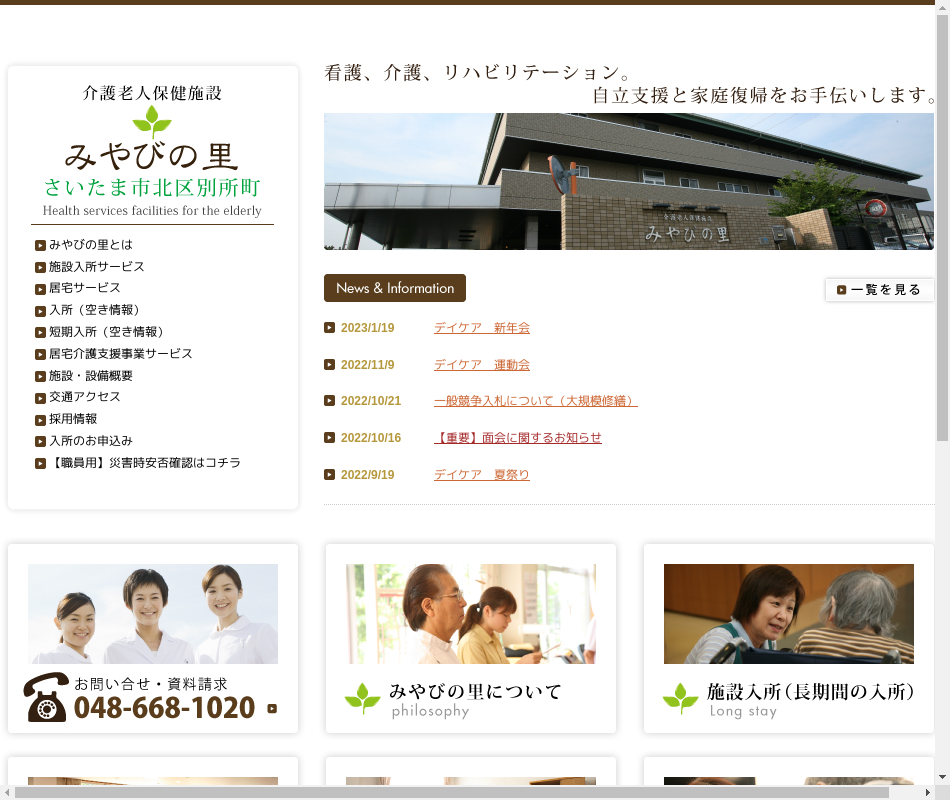The height and width of the screenshot is (800, 950).
Task: Click bullet icon next to 2022/11/9
Action: click(x=330, y=365)
